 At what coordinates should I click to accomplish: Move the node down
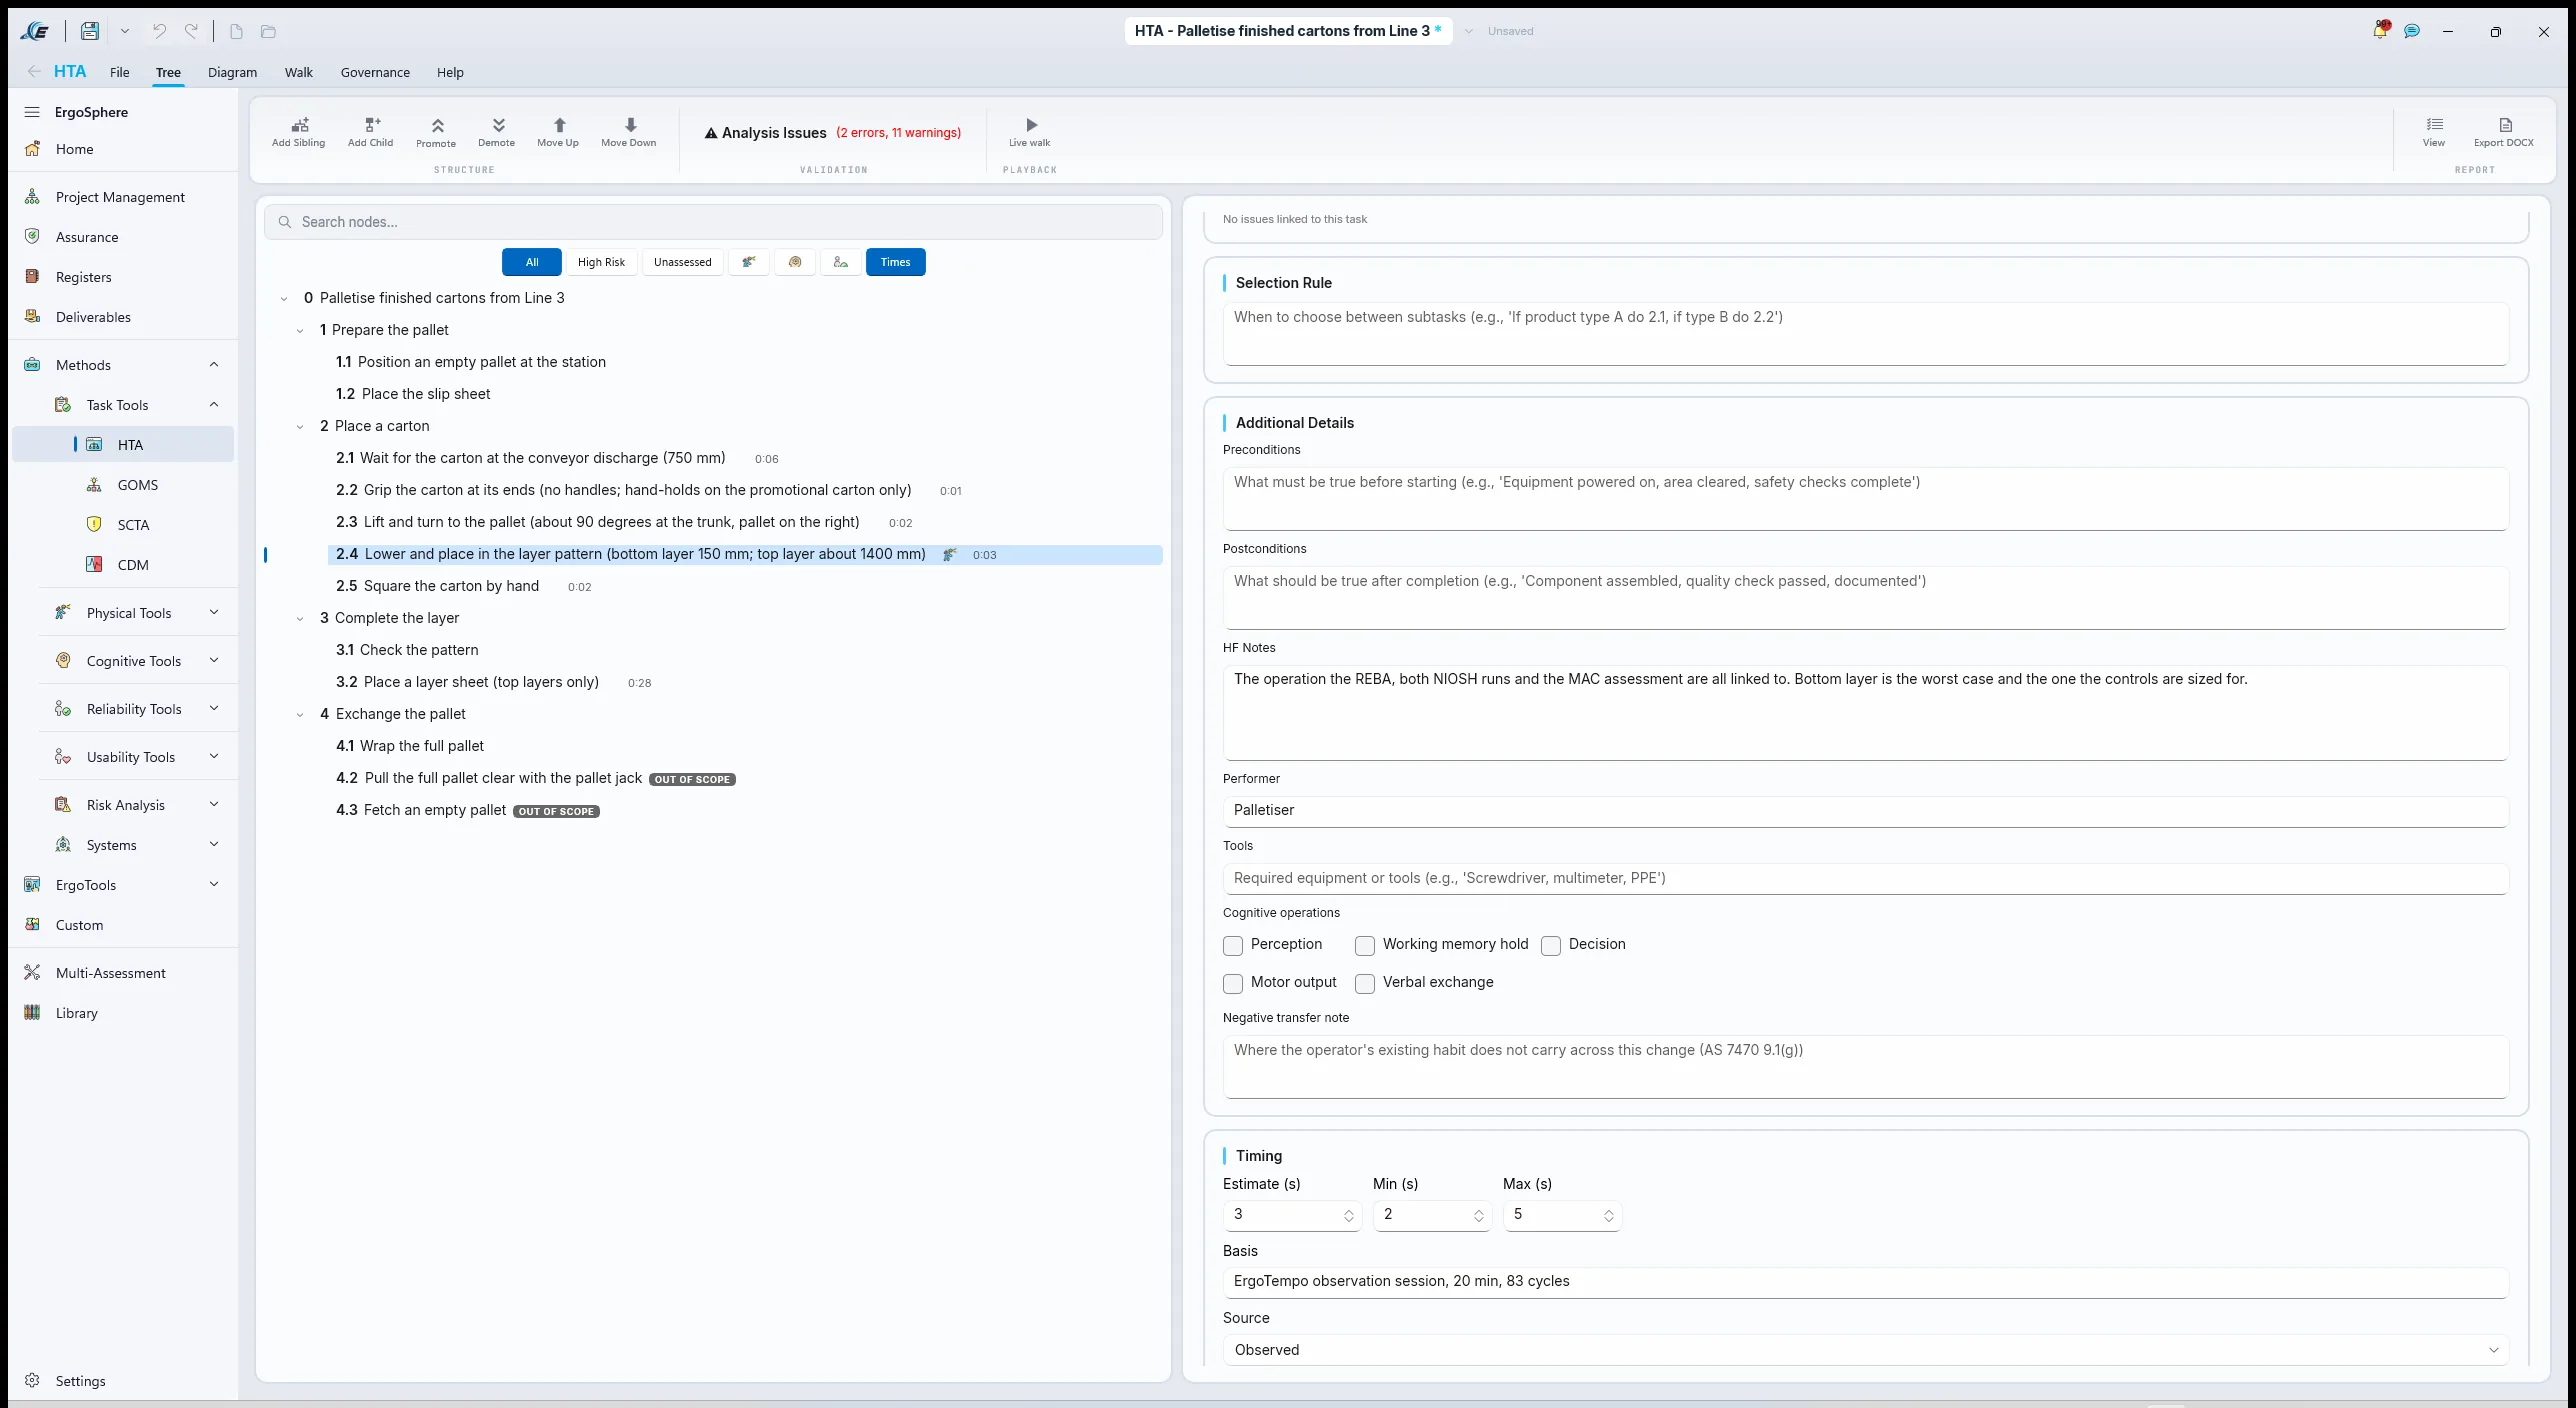(629, 131)
